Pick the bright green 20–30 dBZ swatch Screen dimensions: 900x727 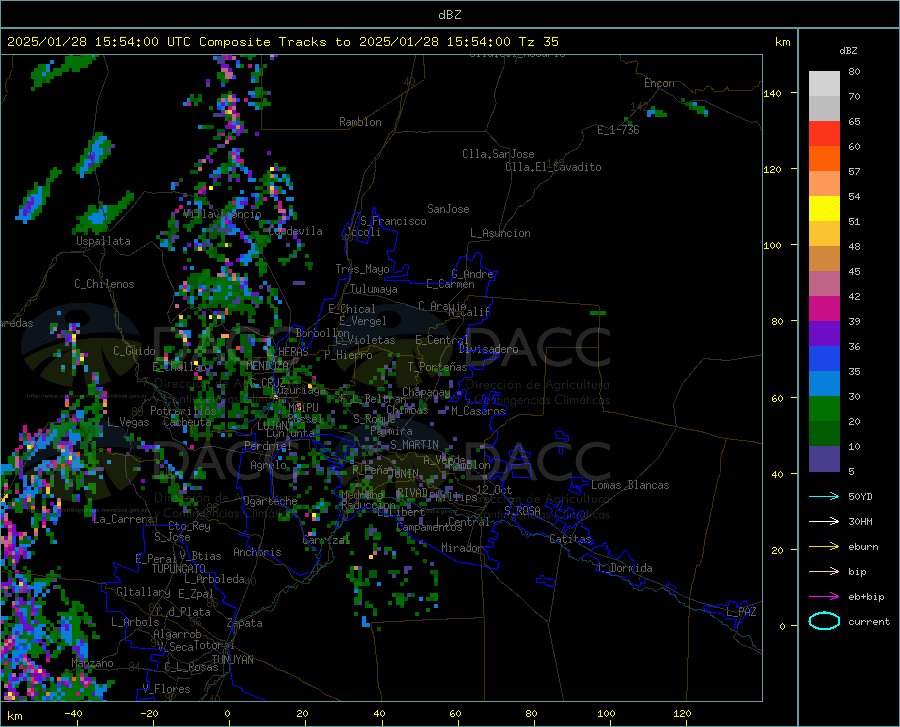point(824,409)
